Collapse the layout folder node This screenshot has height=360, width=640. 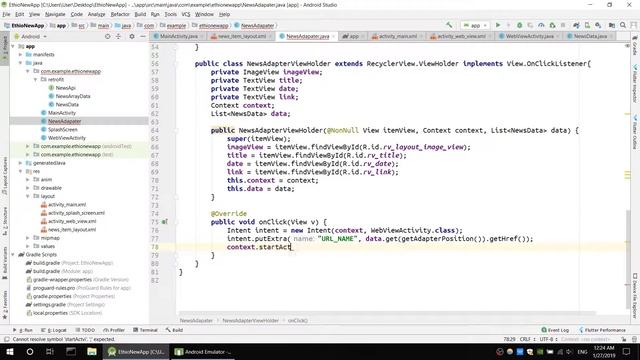(x=28, y=196)
